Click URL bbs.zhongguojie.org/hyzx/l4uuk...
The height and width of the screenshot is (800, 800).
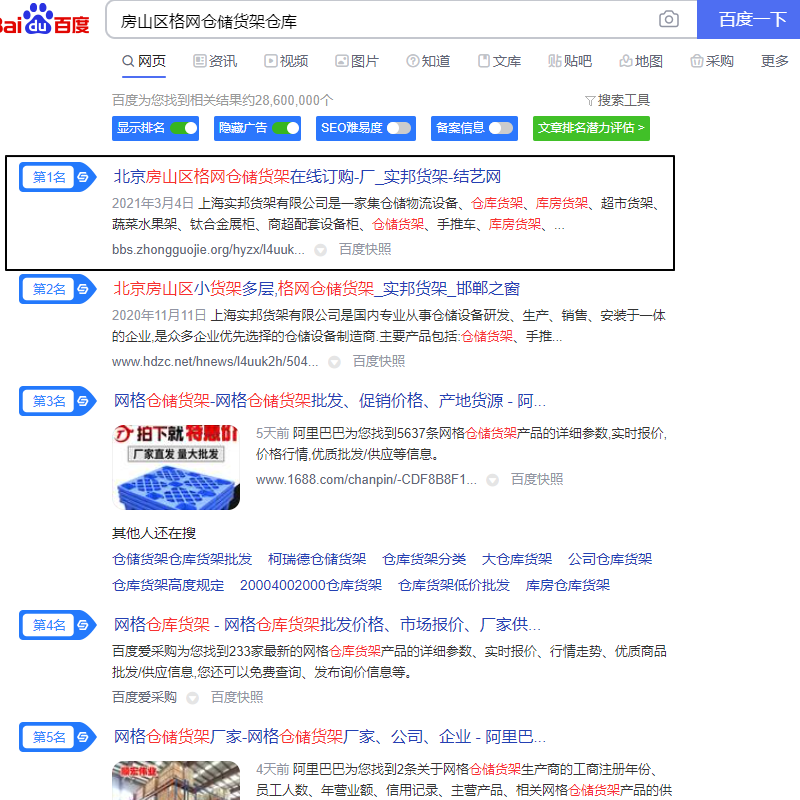click(x=208, y=249)
